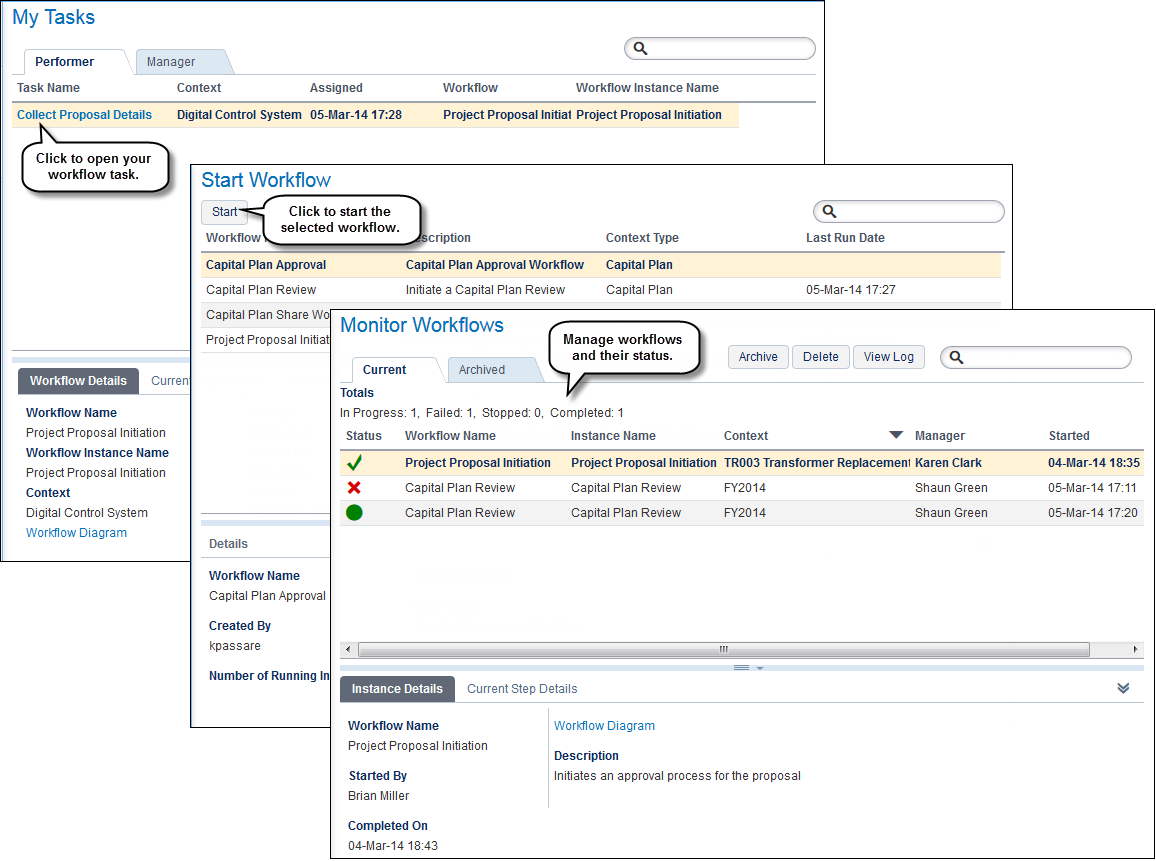
Task: Collapse details panel with double chevron
Action: click(x=1123, y=689)
